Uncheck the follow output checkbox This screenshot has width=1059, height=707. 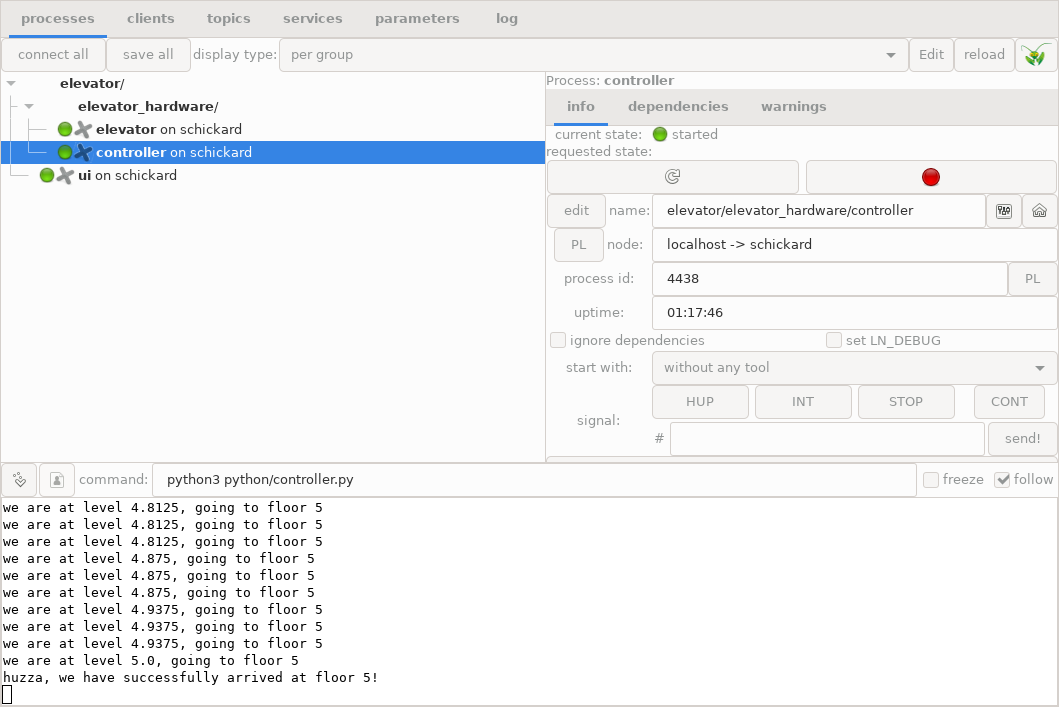tap(1002, 479)
